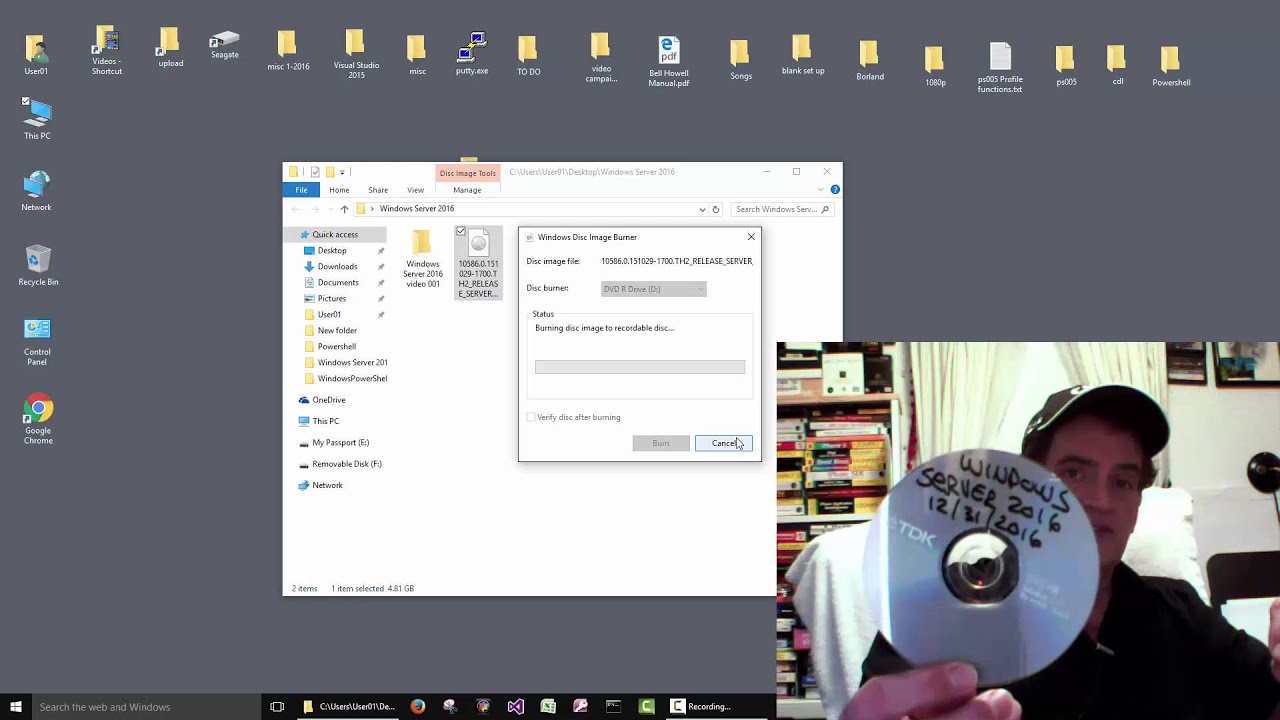The width and height of the screenshot is (1280, 720).
Task: Open Customize Quick Access Toolbar dropdown
Action: point(342,172)
